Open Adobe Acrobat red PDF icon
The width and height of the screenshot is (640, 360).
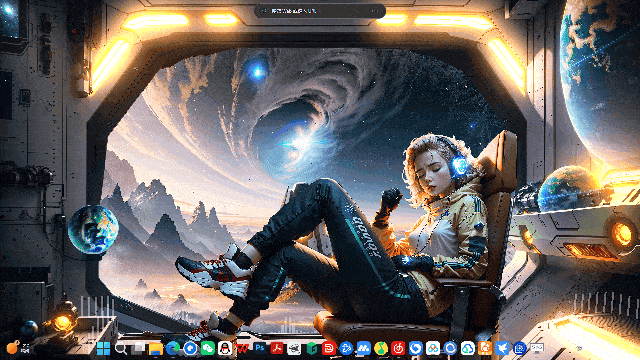tap(277, 348)
